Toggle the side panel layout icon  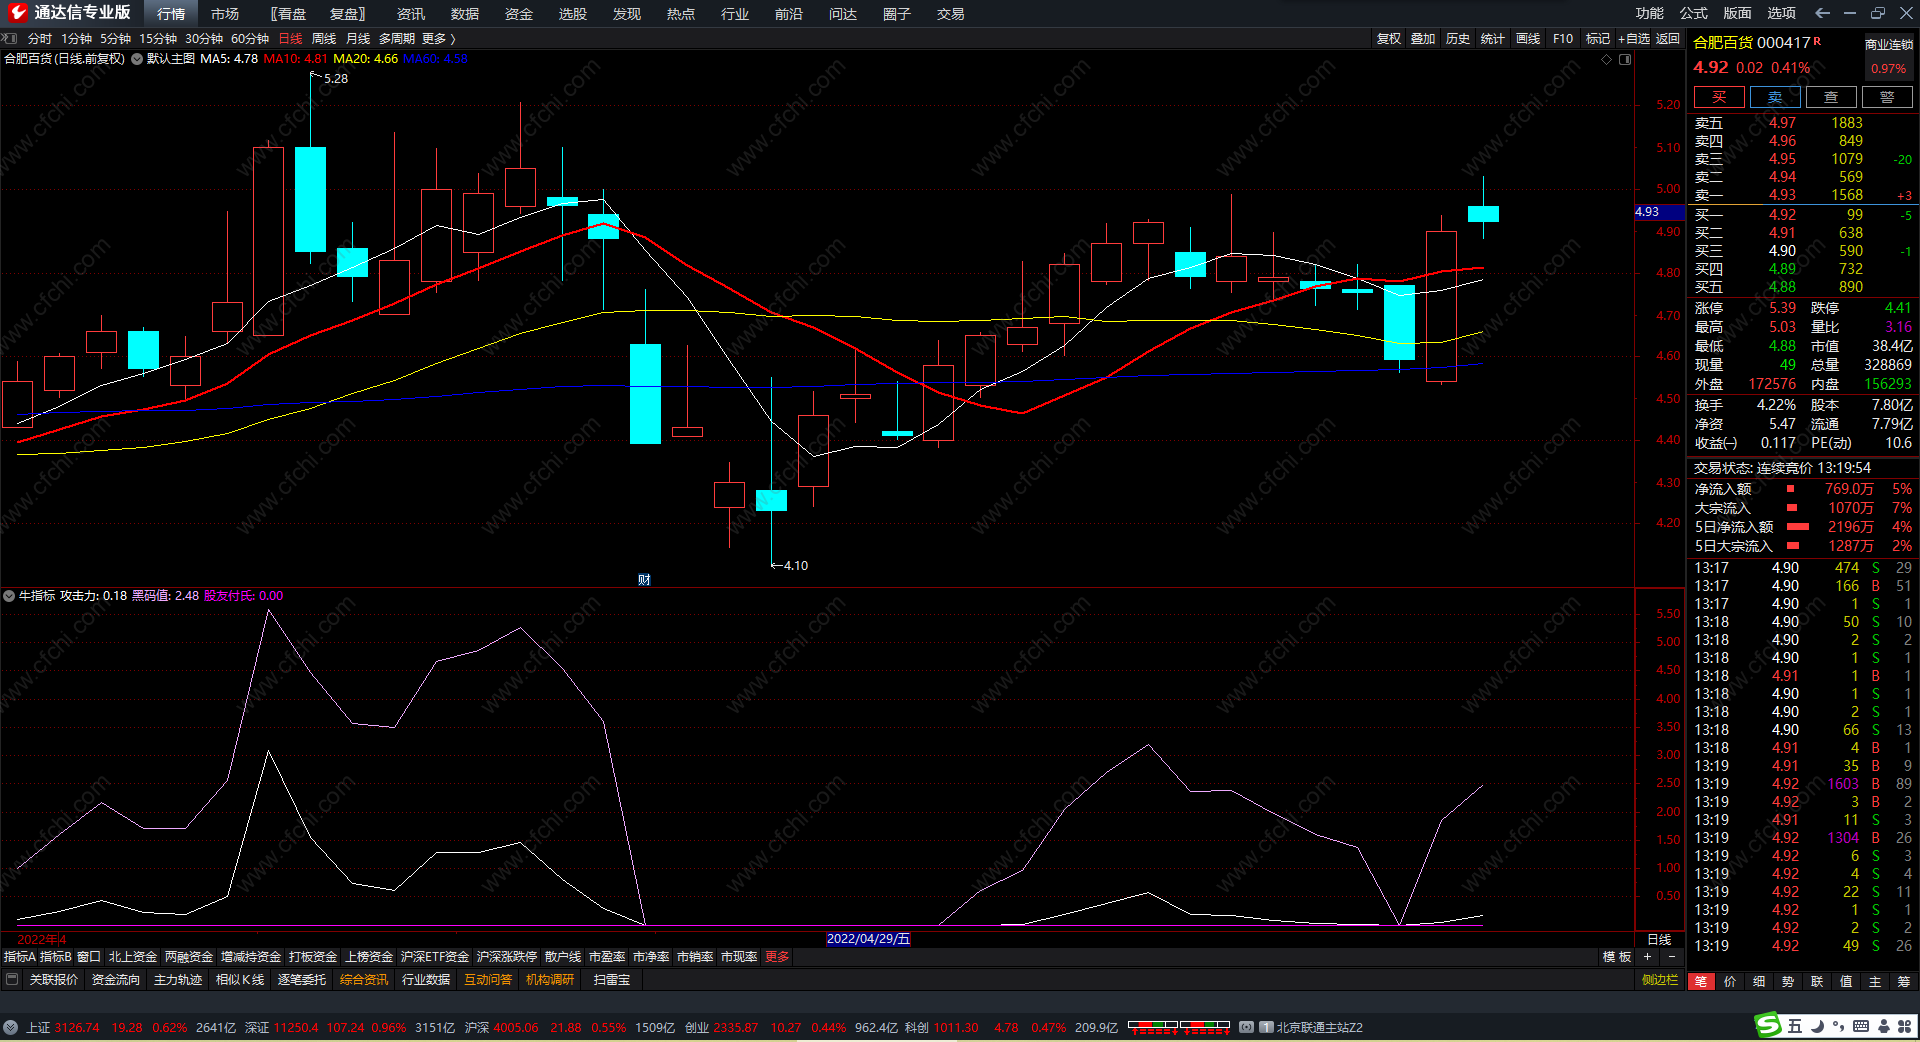[x=1625, y=59]
